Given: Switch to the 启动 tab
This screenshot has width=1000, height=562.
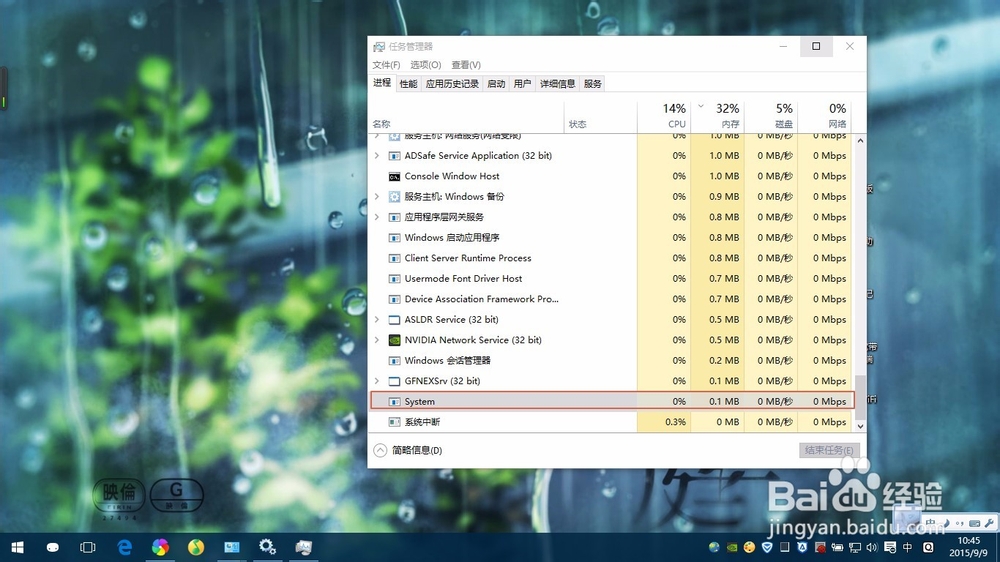Looking at the screenshot, I should (x=496, y=84).
